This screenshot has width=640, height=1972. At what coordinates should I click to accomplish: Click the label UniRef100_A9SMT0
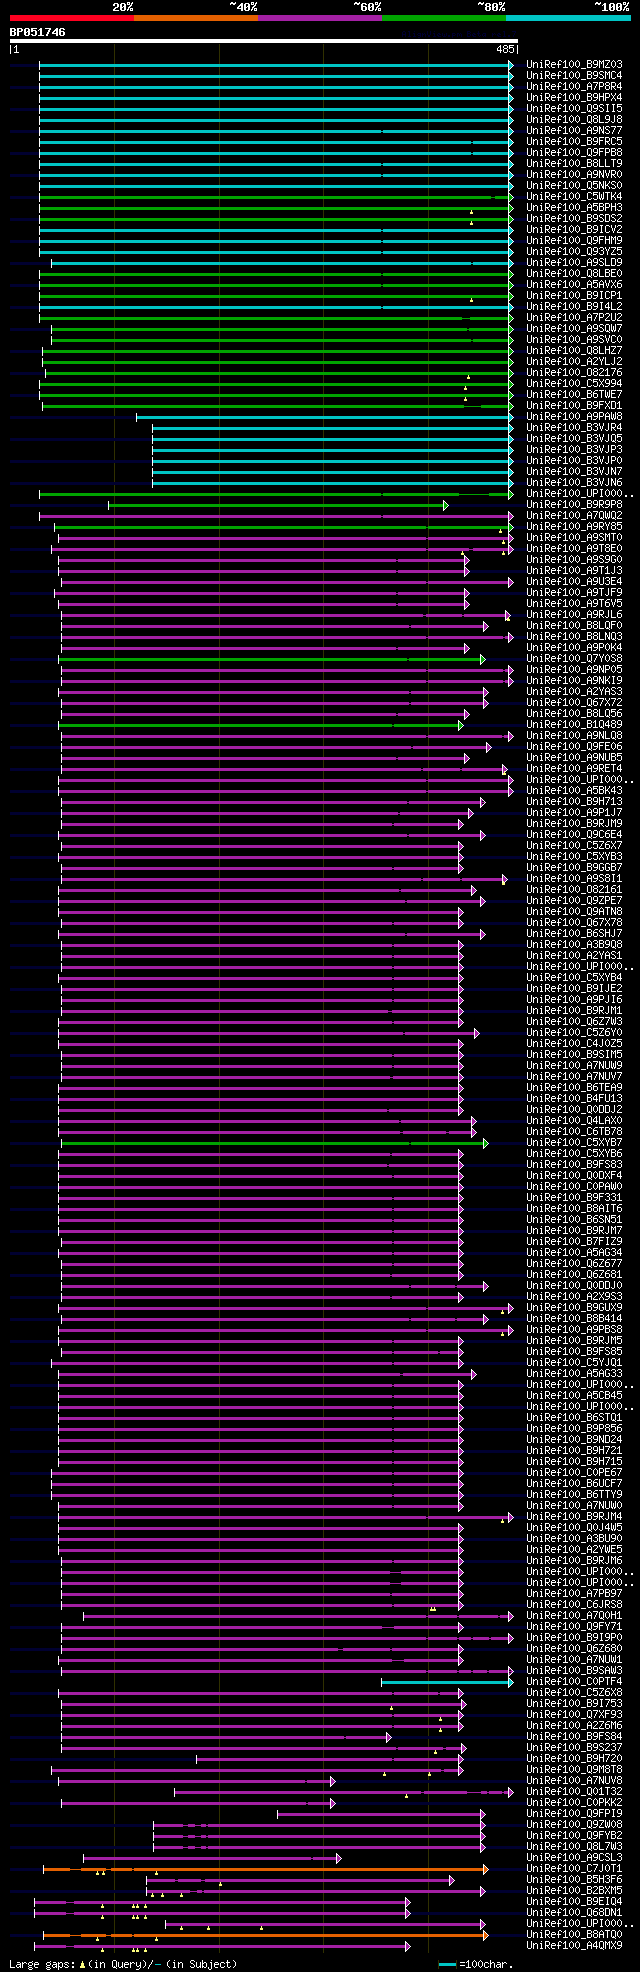574,538
